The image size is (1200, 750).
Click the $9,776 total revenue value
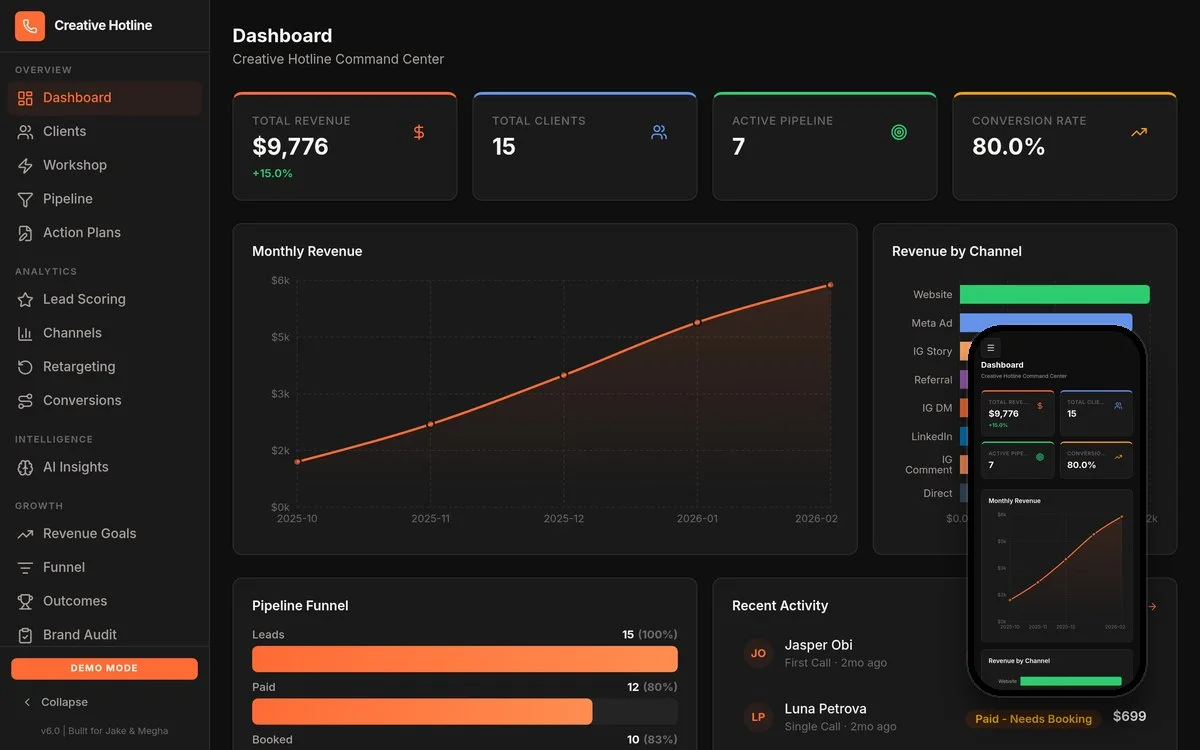point(290,147)
